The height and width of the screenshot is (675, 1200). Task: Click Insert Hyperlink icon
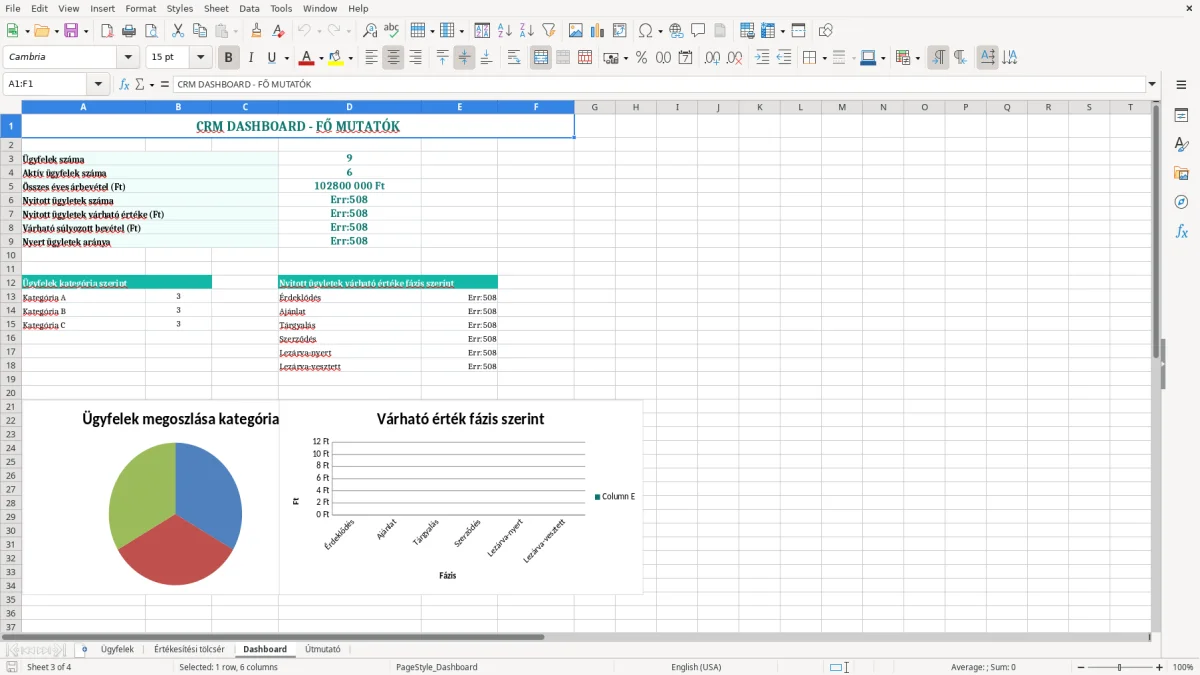[676, 31]
